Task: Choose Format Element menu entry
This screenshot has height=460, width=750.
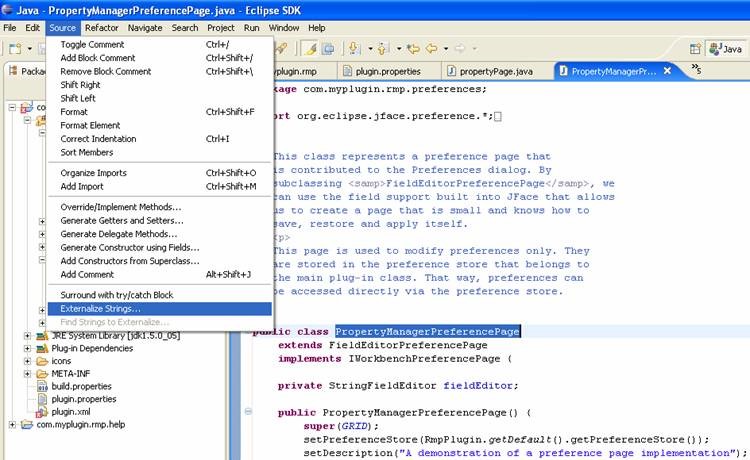Action: 160,125
